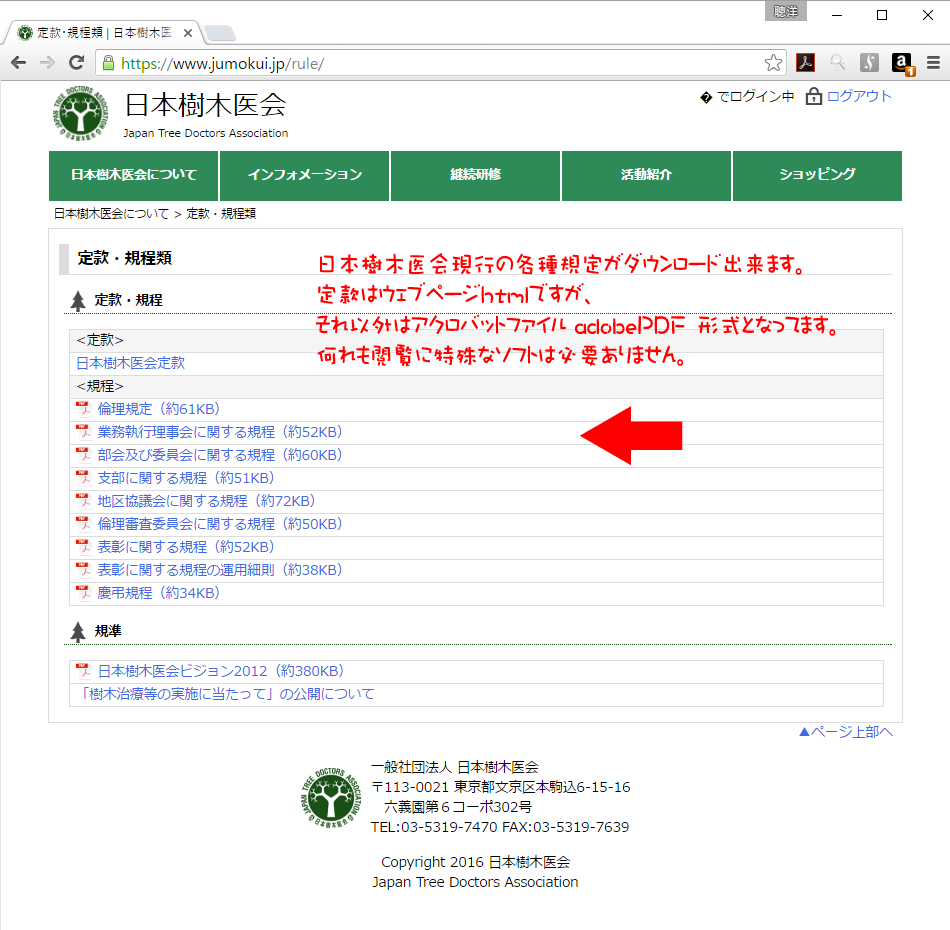Click the Copyright 2016 日本樹木医会 text
950x930 pixels.
[476, 862]
